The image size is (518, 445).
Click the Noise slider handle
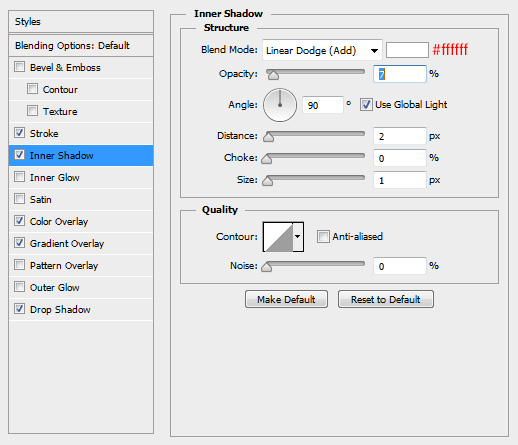click(x=266, y=267)
